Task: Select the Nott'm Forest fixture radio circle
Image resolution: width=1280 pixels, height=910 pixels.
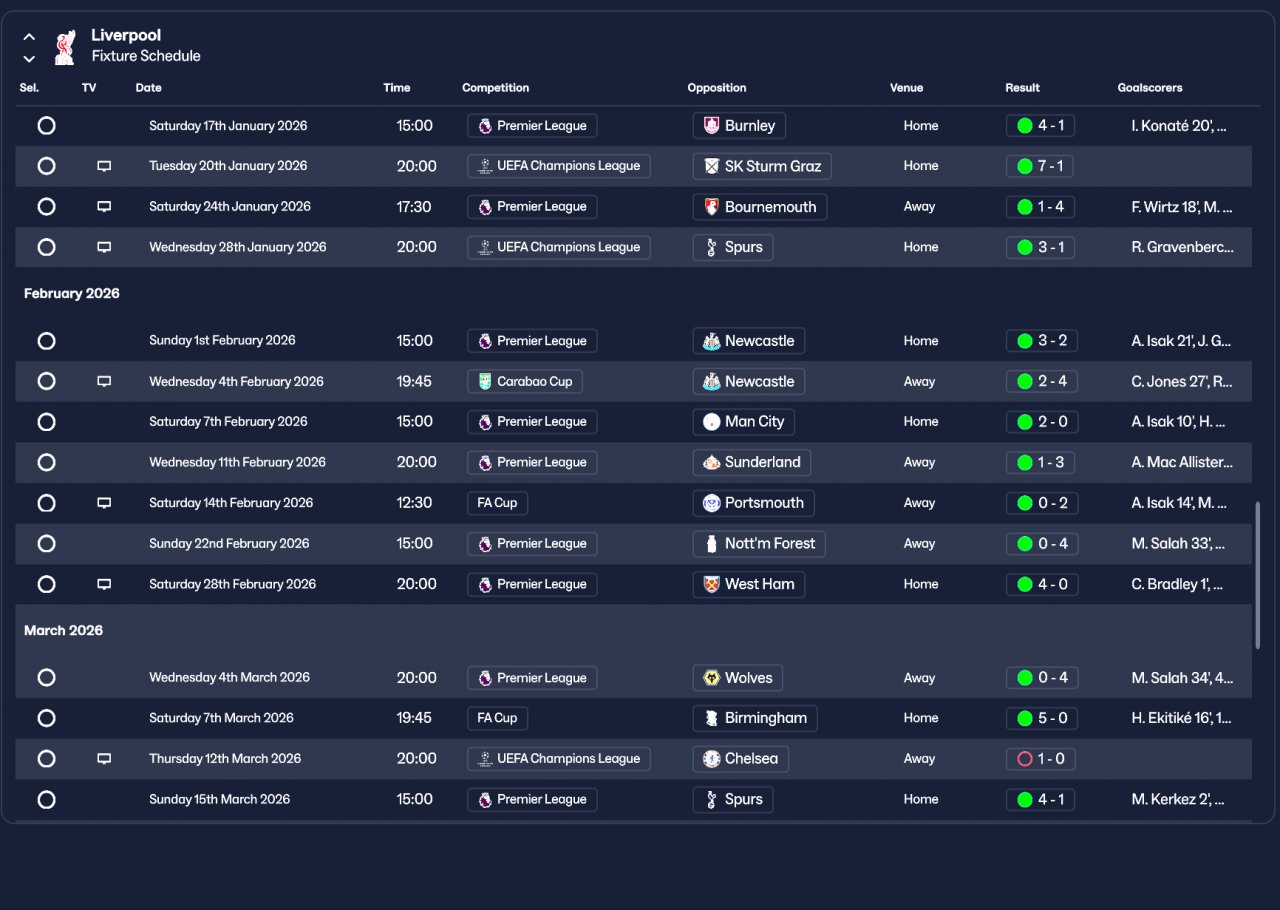Action: click(x=46, y=544)
